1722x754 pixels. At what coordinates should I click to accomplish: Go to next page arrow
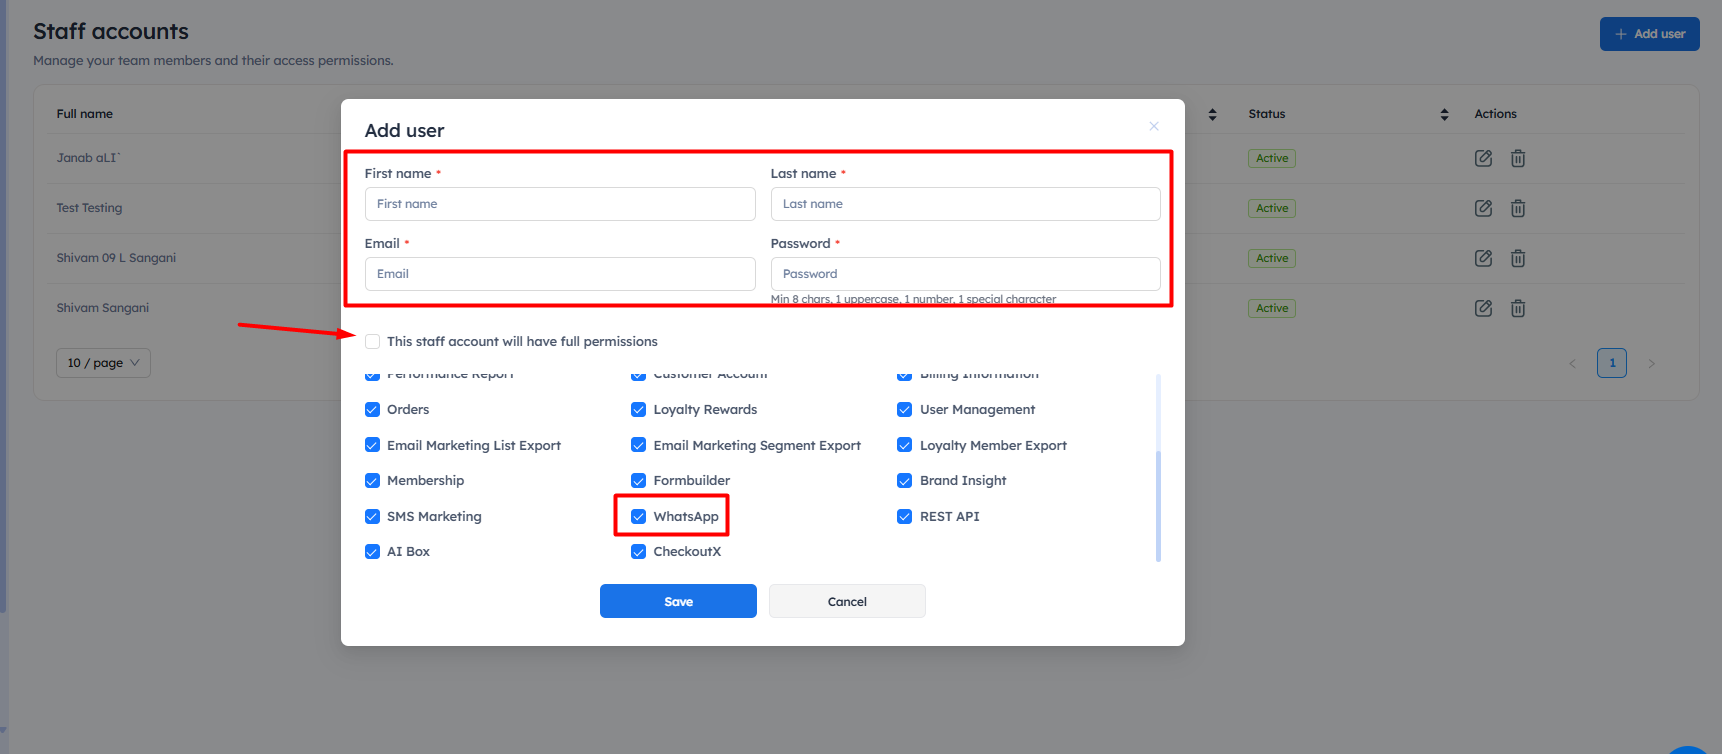click(1651, 363)
